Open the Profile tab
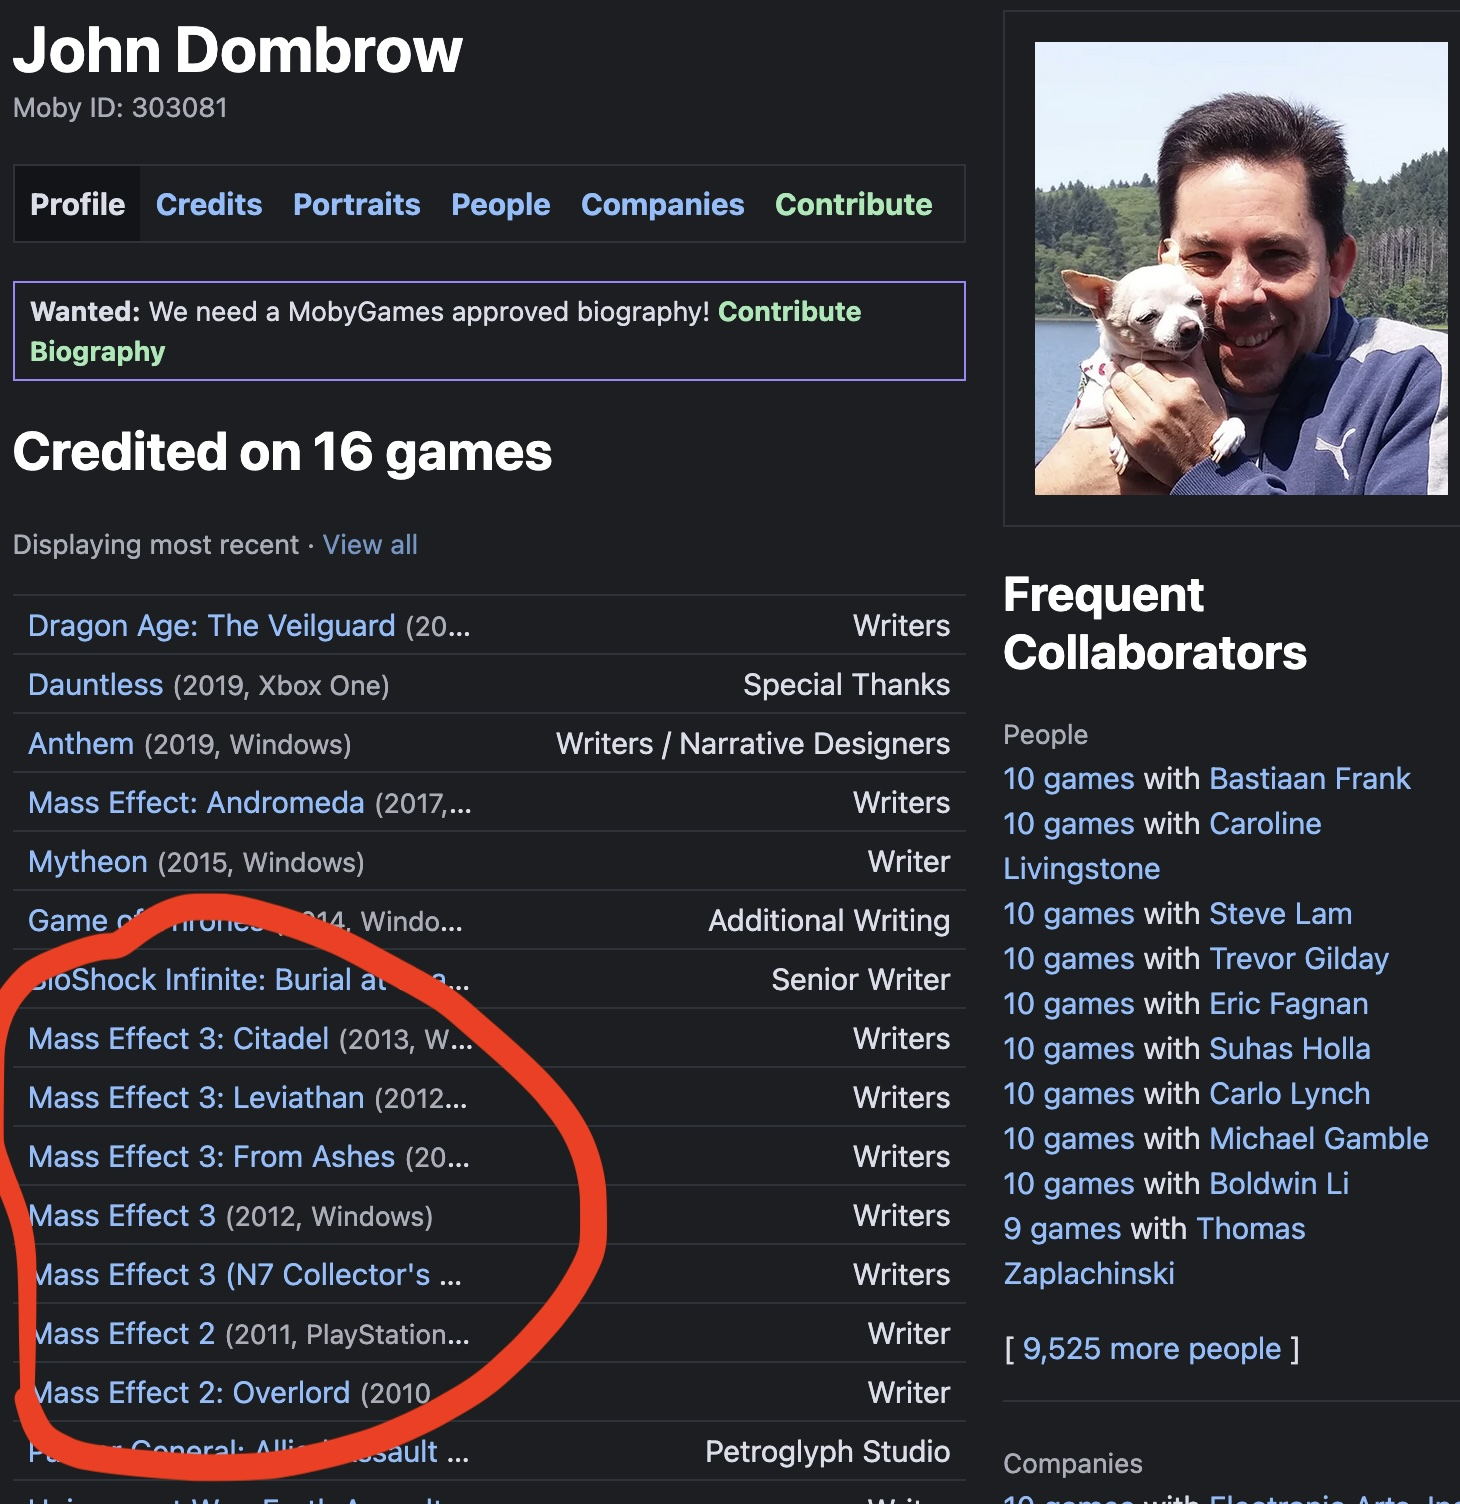1460x1504 pixels. click(x=78, y=204)
